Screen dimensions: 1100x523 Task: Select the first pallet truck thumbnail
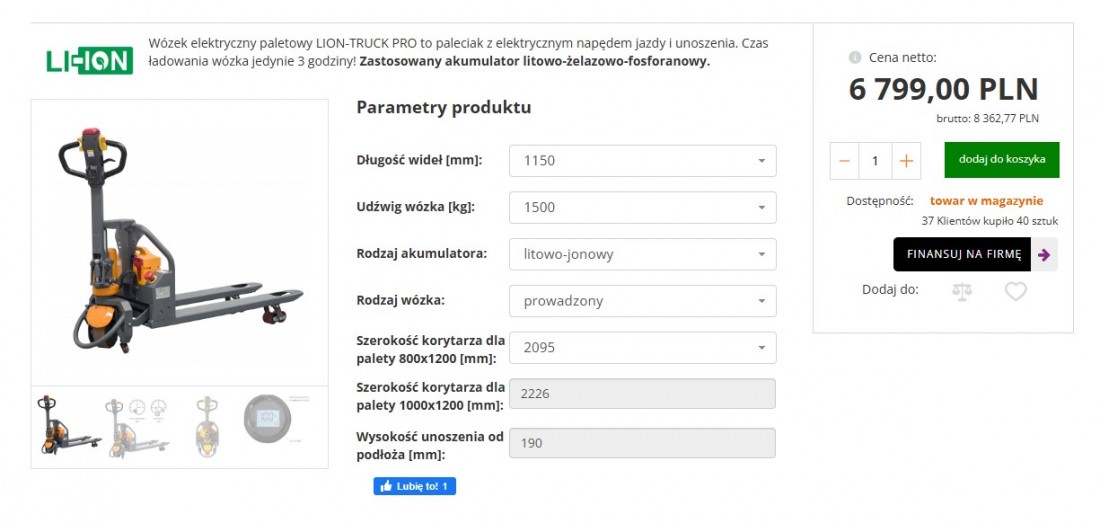[x=69, y=426]
